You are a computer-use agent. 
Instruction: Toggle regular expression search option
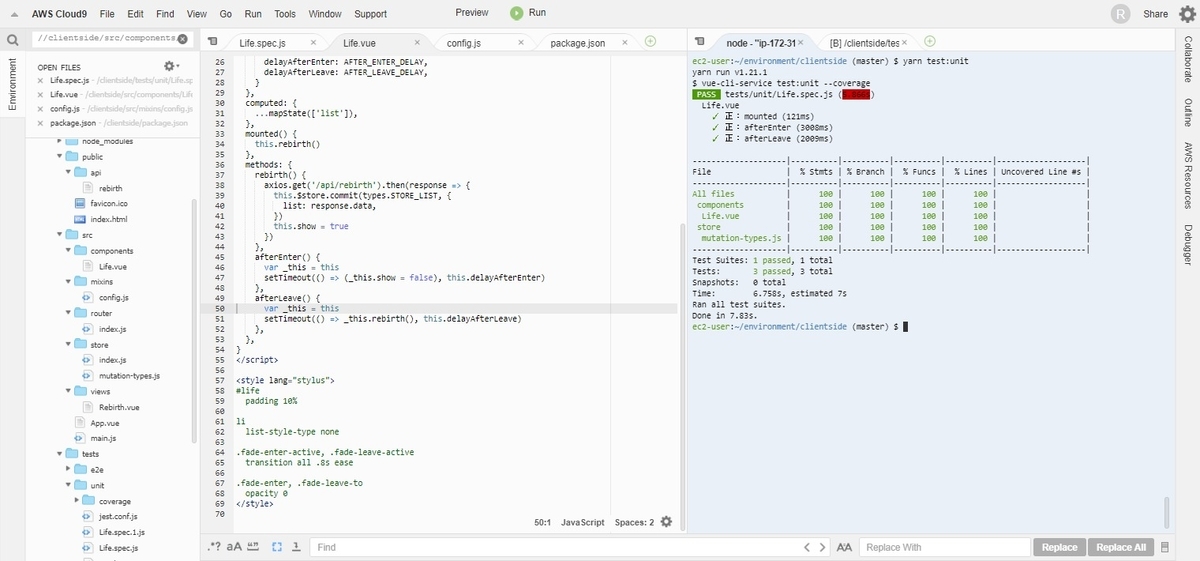[214, 547]
